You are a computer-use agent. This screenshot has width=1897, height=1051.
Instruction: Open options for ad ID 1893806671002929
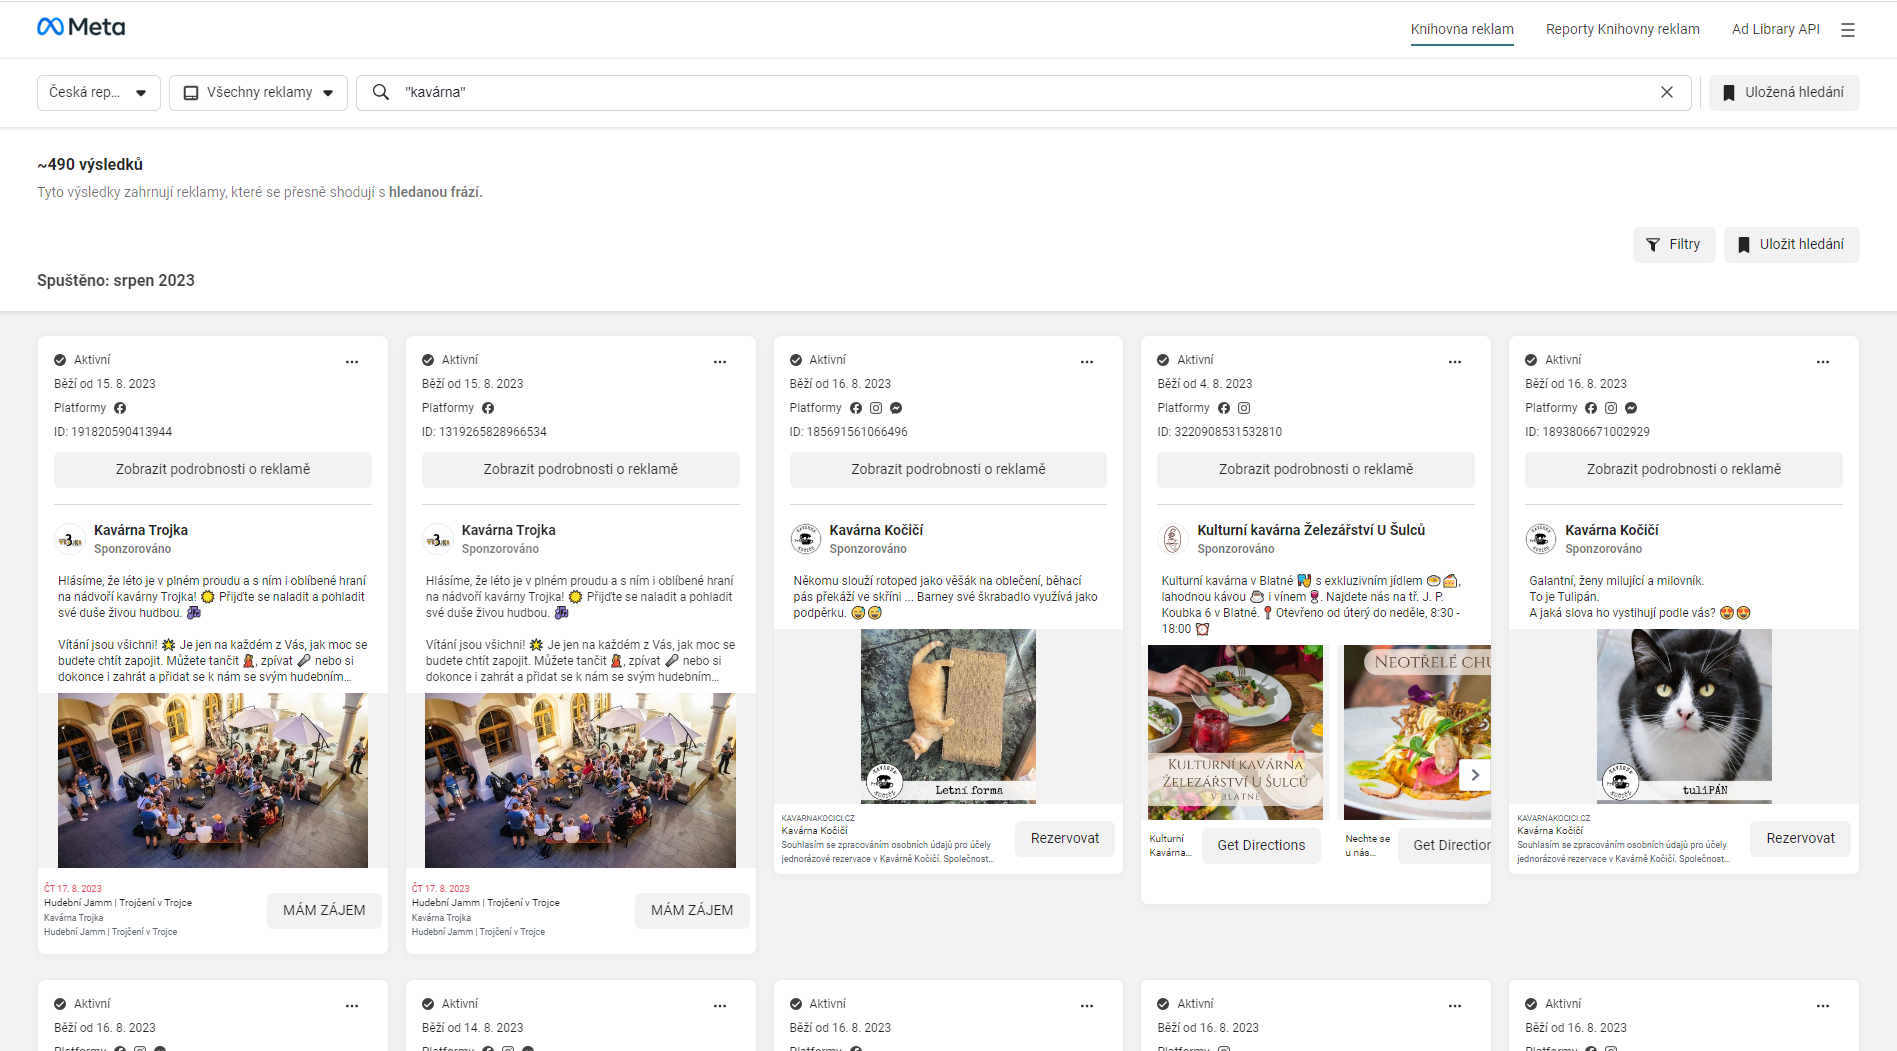(x=1823, y=362)
